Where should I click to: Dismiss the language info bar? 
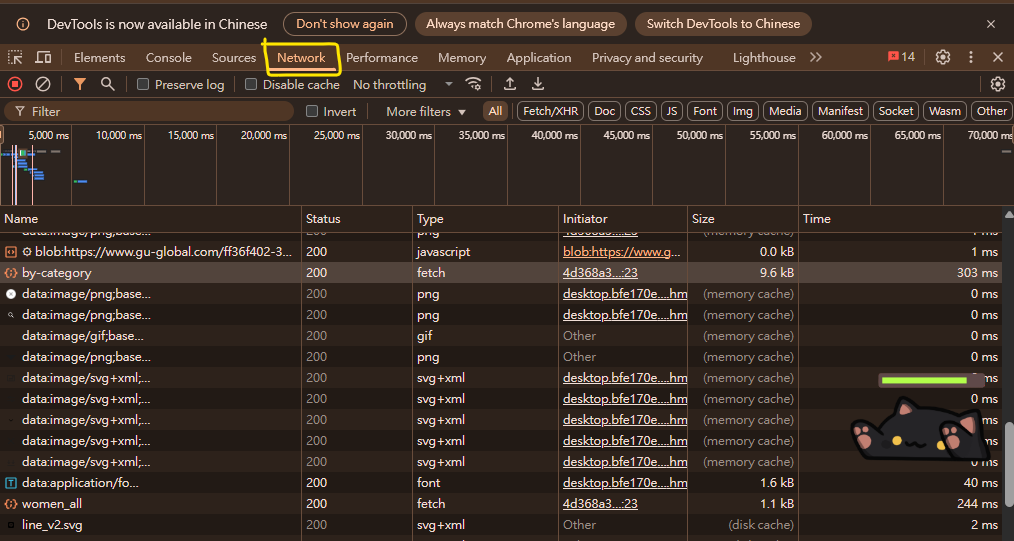(991, 24)
